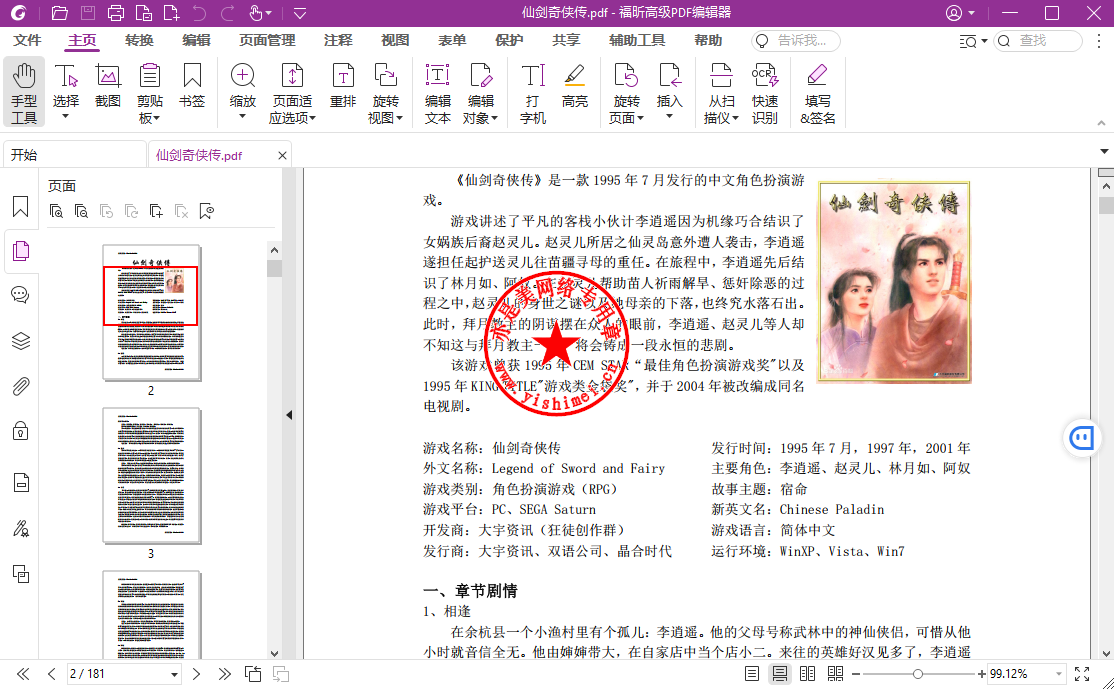Open a file with the folder icon
This screenshot has width=1114, height=689.
click(x=60, y=13)
